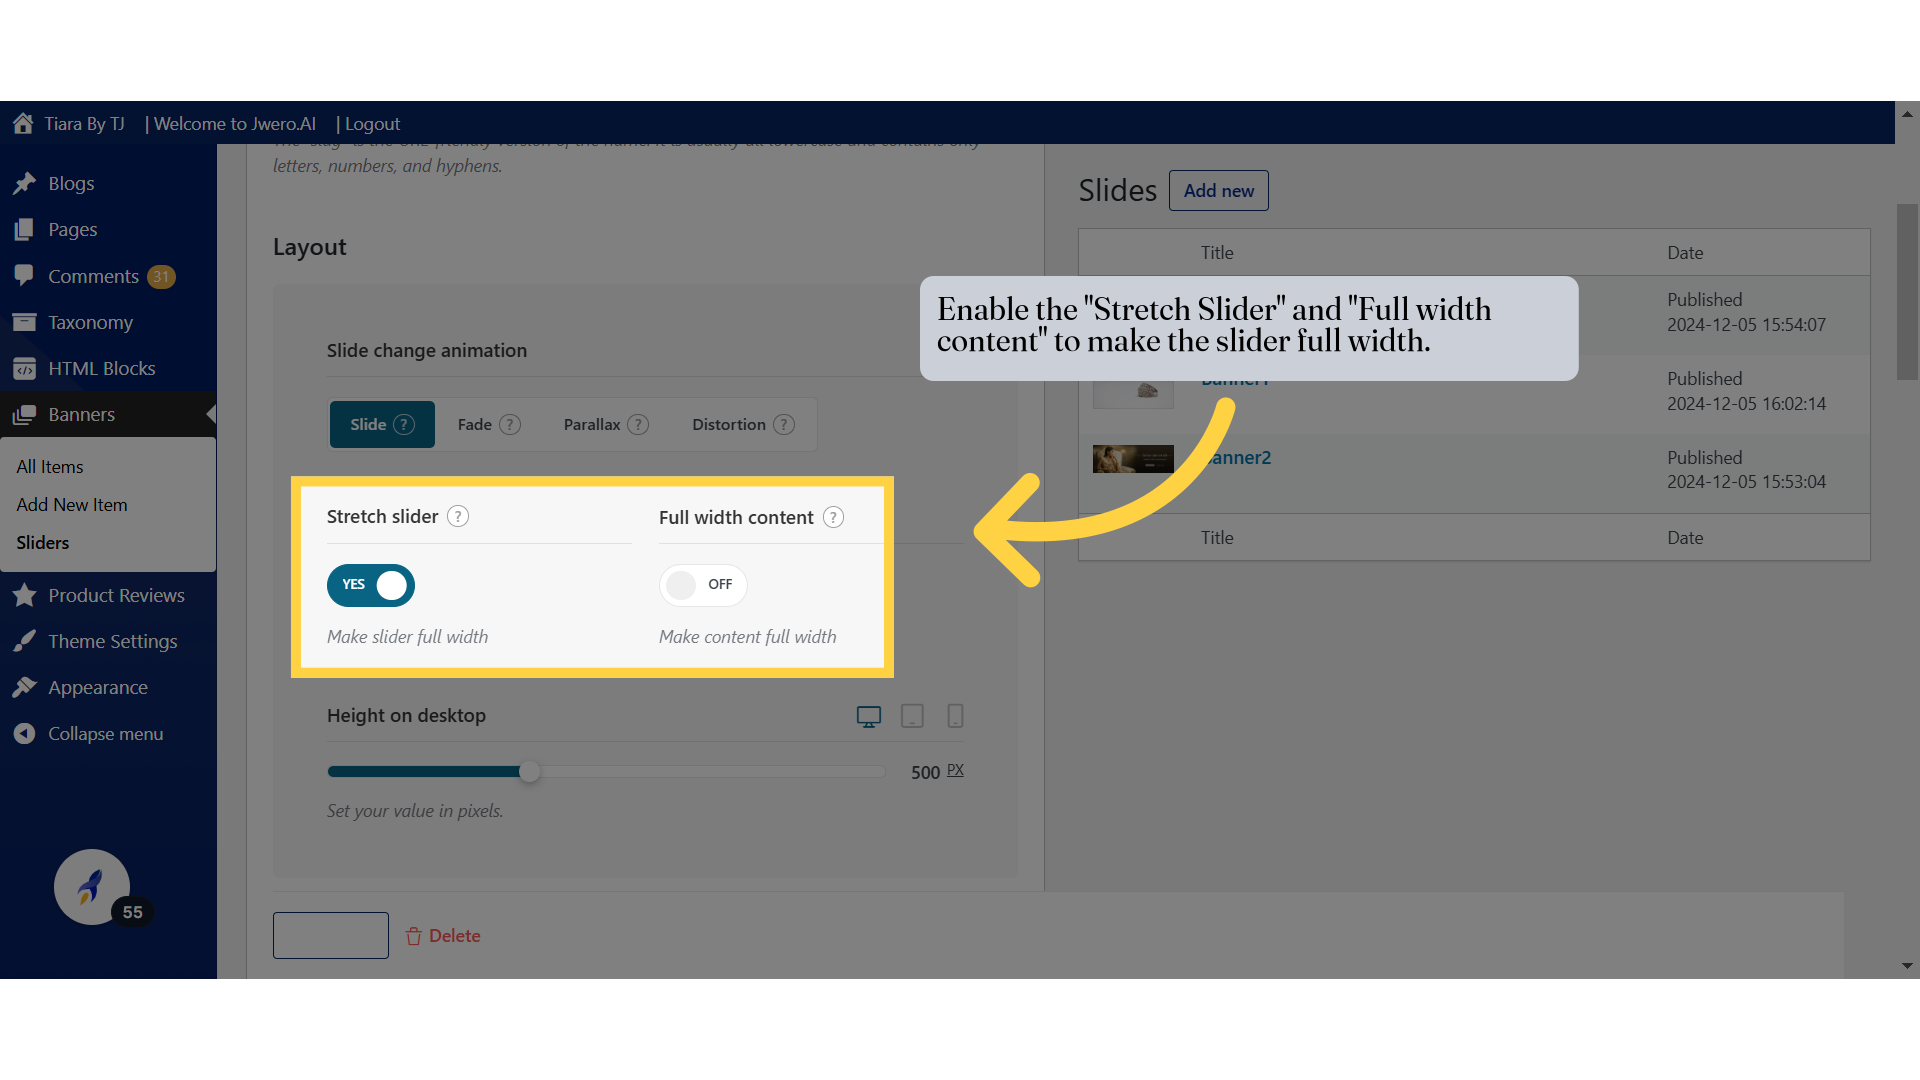The height and width of the screenshot is (1080, 1920).
Task: Open Product Reviews in the sidebar
Action: [116, 595]
